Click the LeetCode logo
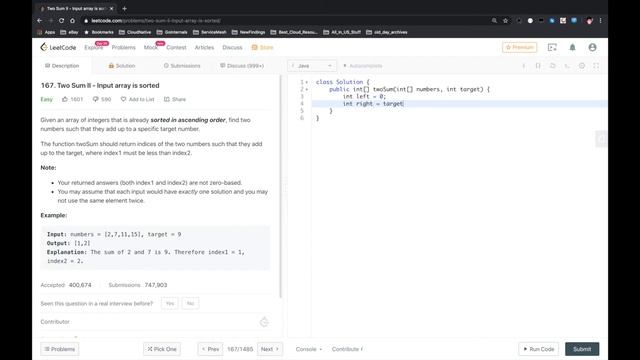640x360 pixels. pyautogui.click(x=58, y=47)
